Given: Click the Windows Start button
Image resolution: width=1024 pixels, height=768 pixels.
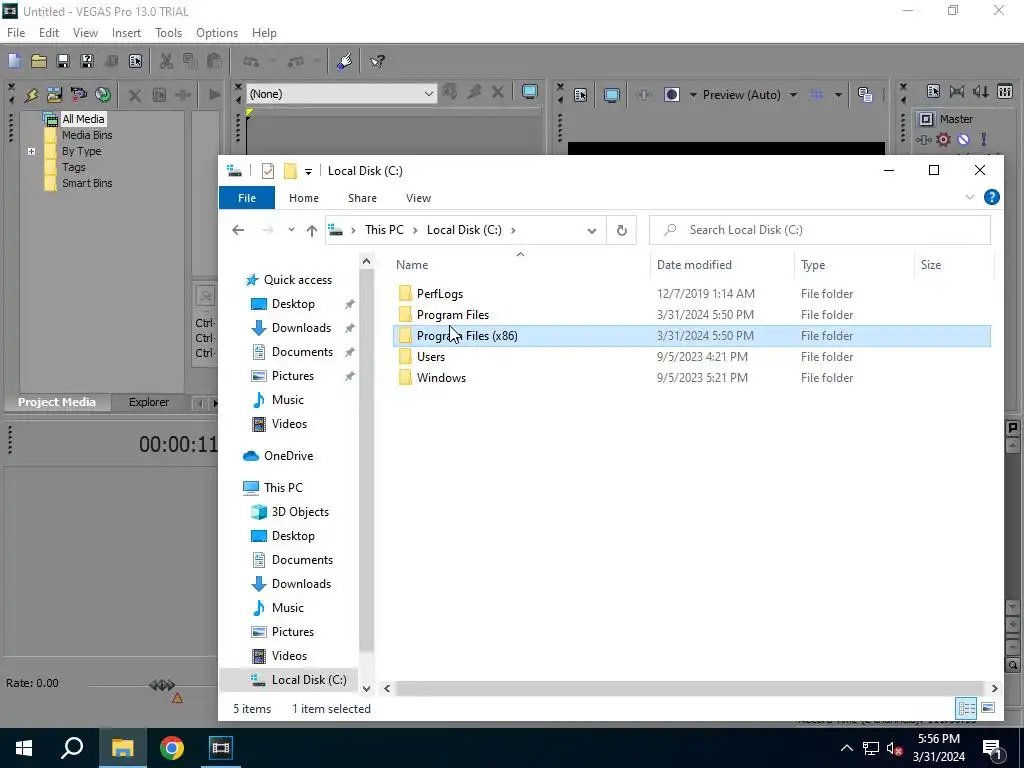Looking at the screenshot, I should click(24, 748).
